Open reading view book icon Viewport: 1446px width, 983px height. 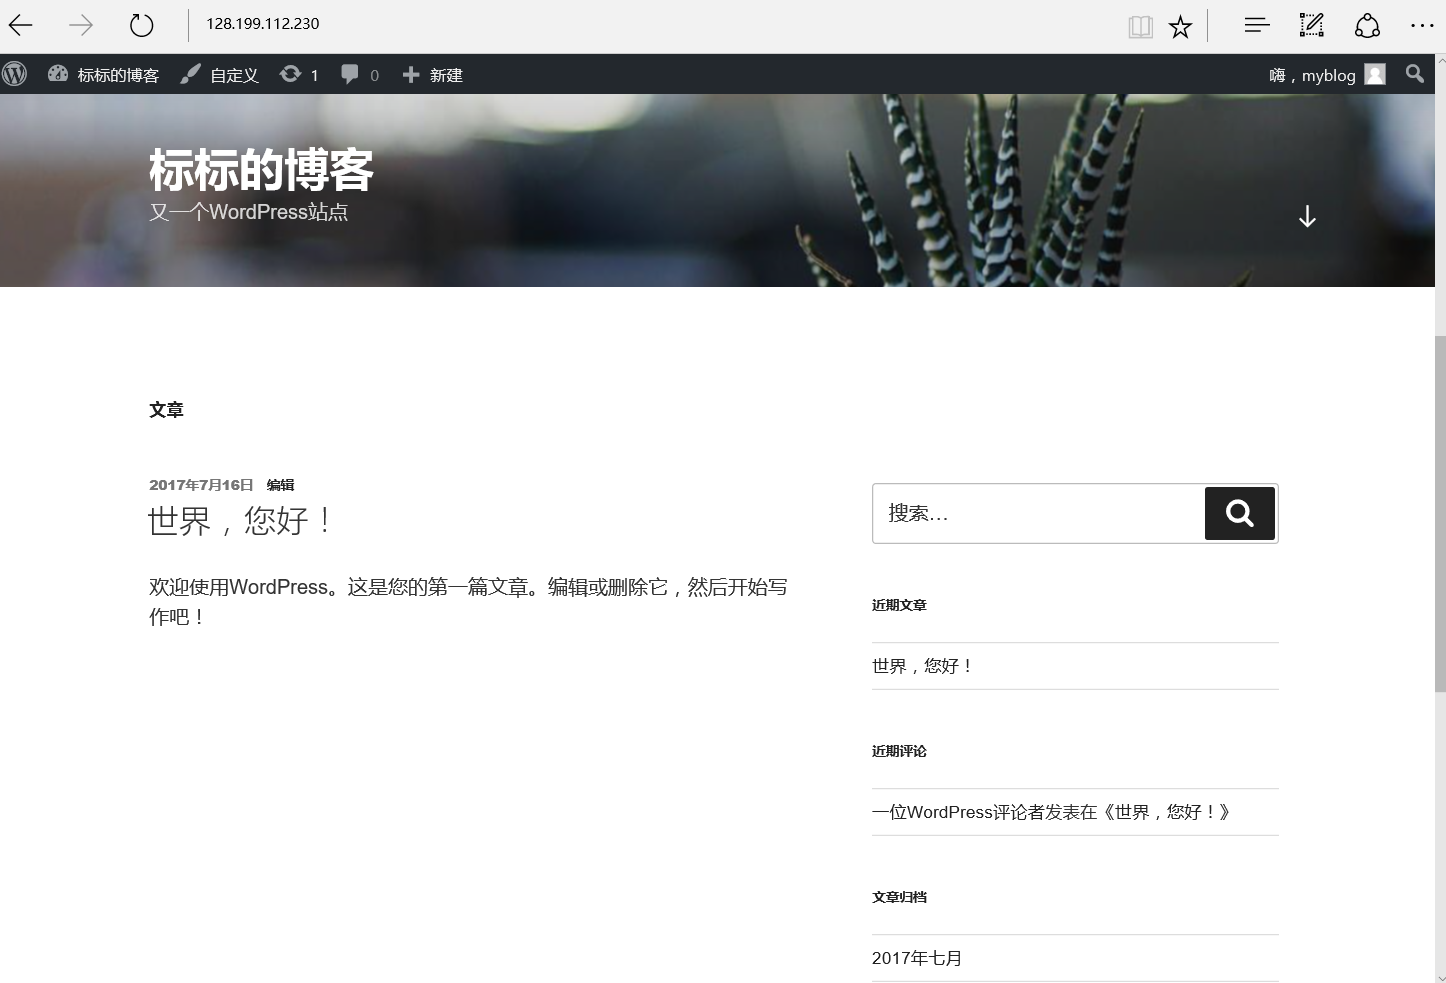click(1140, 27)
